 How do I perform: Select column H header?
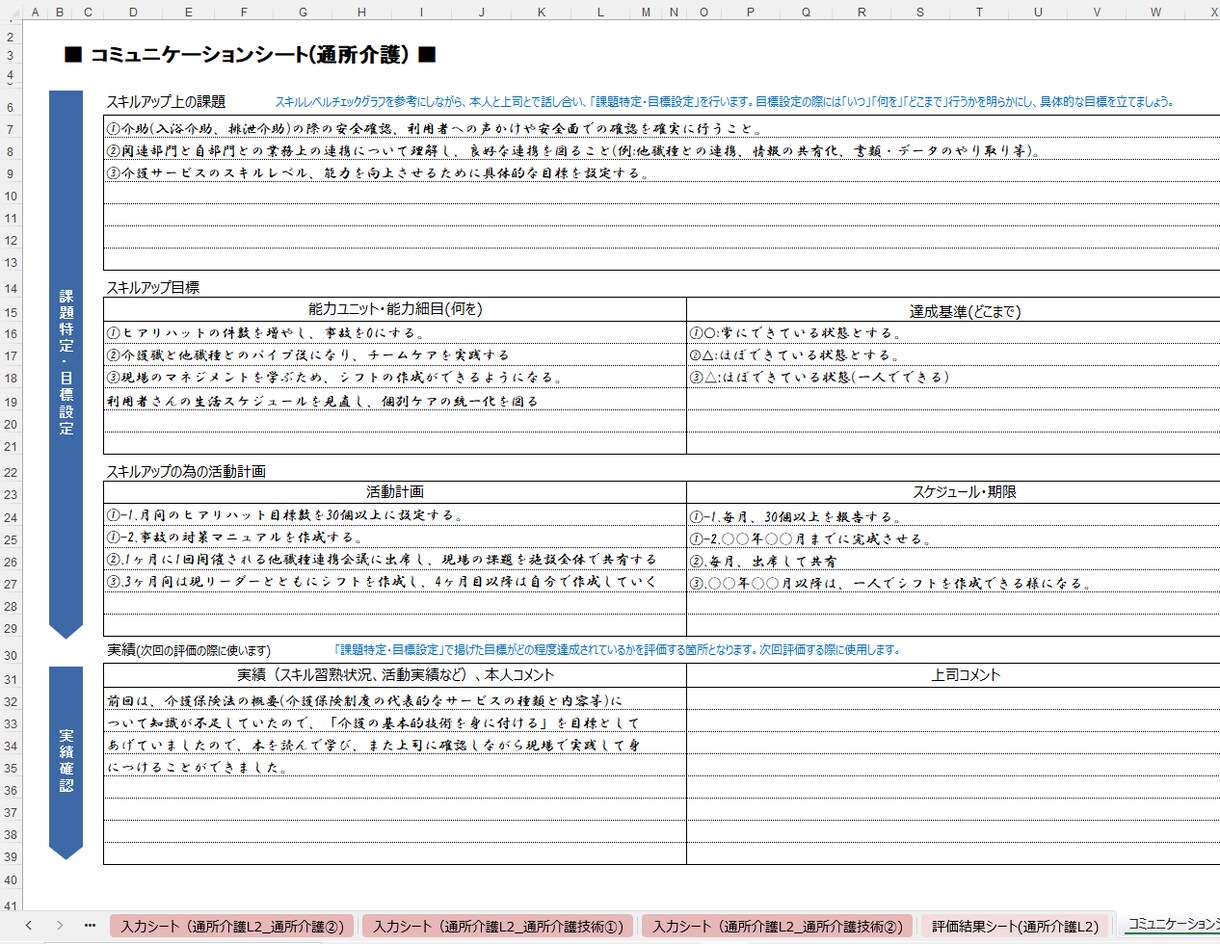coord(361,12)
